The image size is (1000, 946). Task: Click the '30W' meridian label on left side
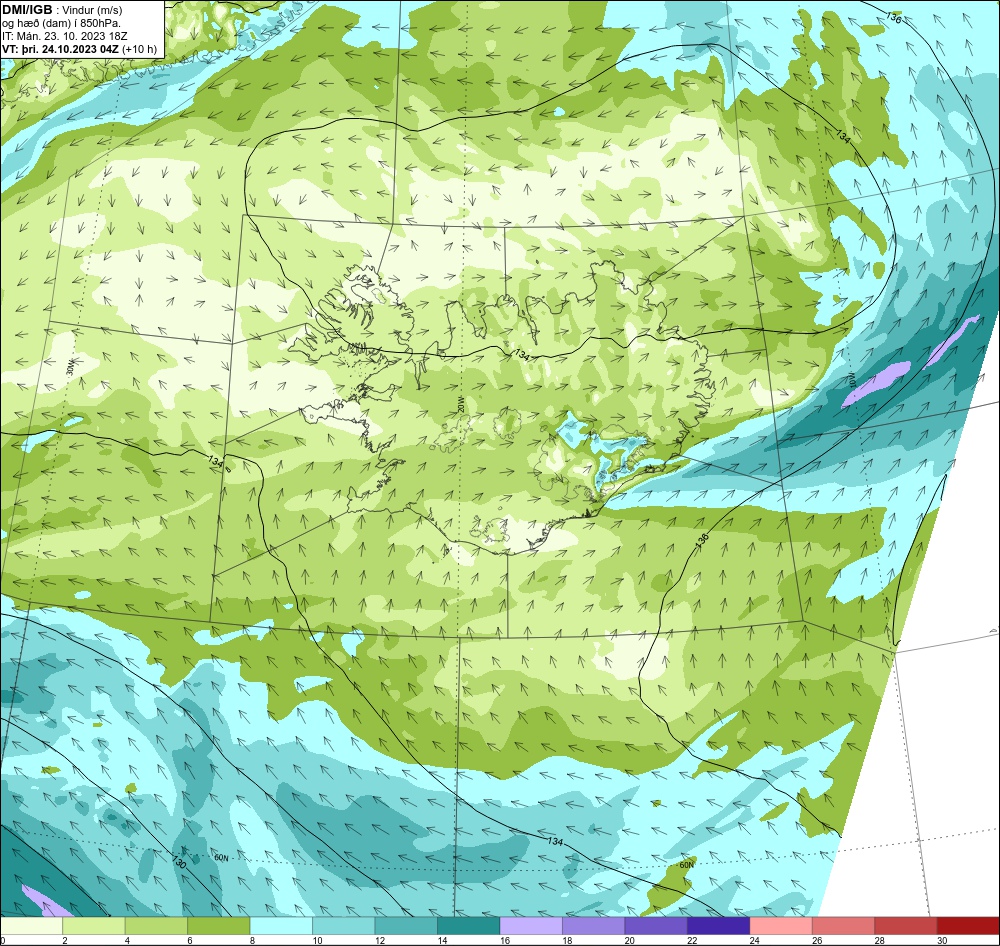(x=70, y=366)
